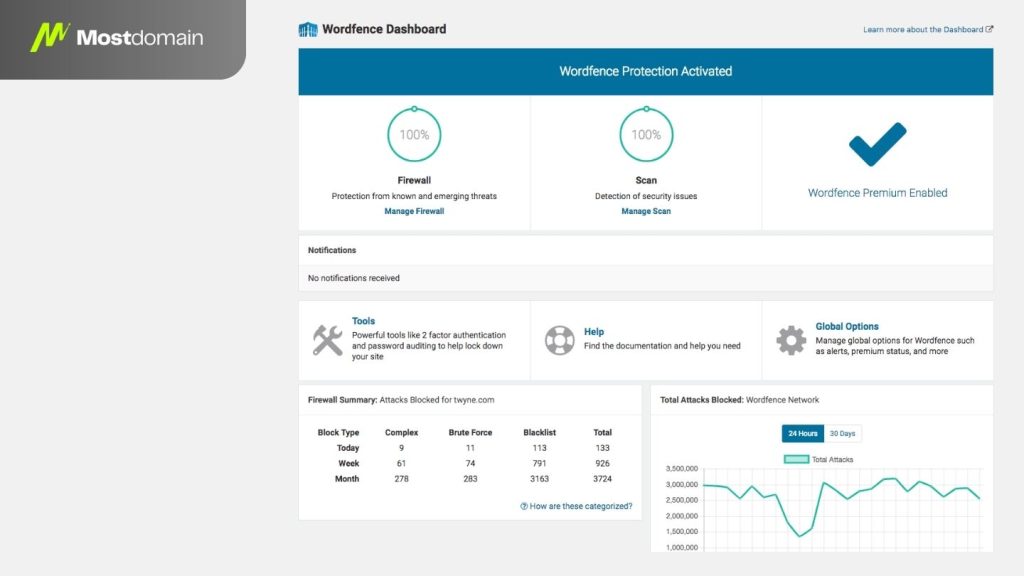The image size is (1024, 576).
Task: Click the Complex column header
Action: (x=402, y=432)
